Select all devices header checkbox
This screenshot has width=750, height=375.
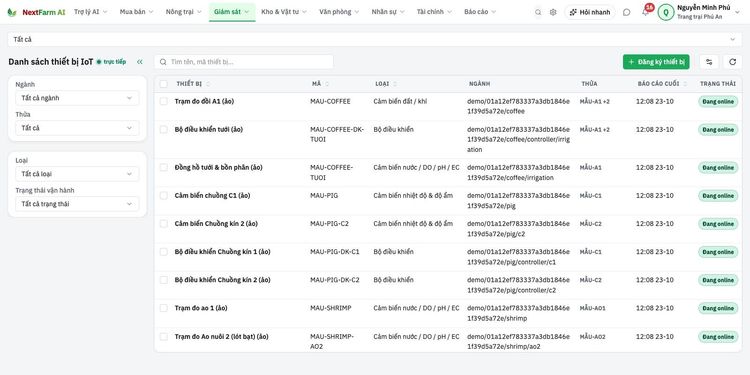point(164,84)
